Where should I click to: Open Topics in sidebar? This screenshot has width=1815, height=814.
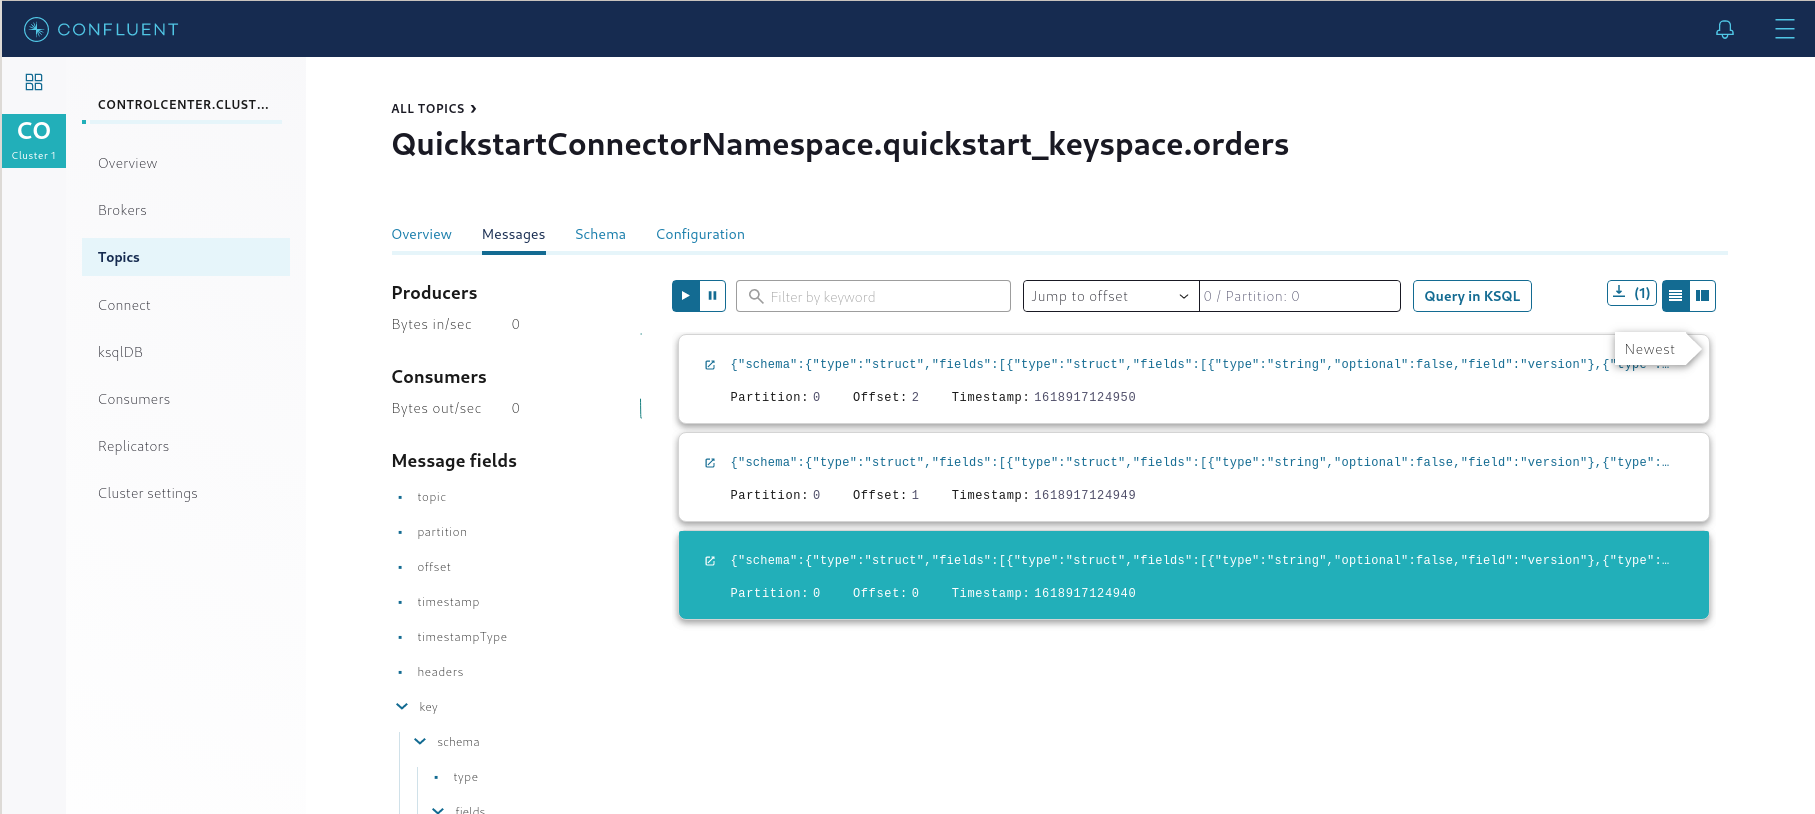click(186, 257)
